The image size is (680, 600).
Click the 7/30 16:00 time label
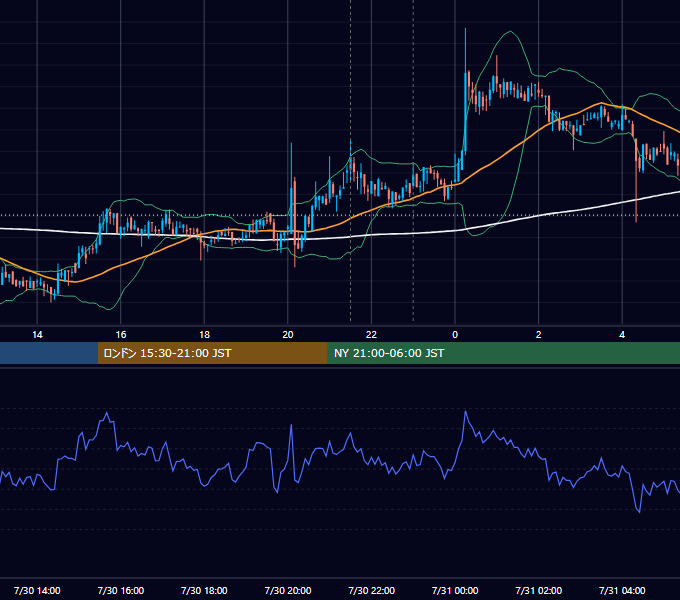coord(121,590)
